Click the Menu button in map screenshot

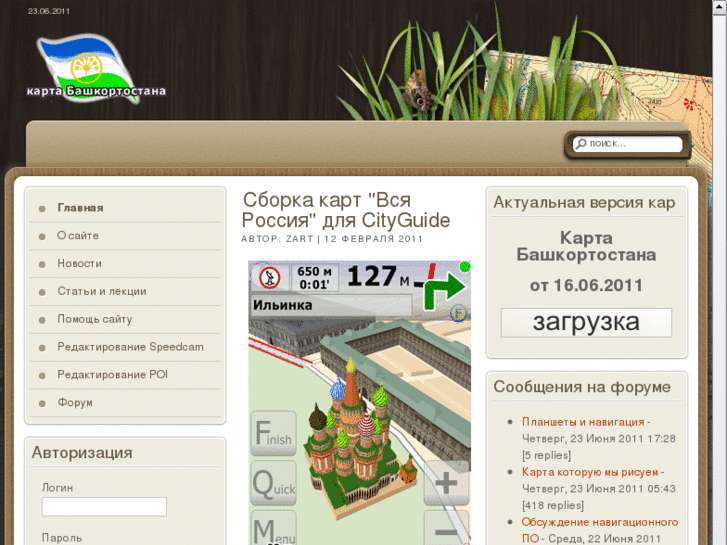[274, 528]
